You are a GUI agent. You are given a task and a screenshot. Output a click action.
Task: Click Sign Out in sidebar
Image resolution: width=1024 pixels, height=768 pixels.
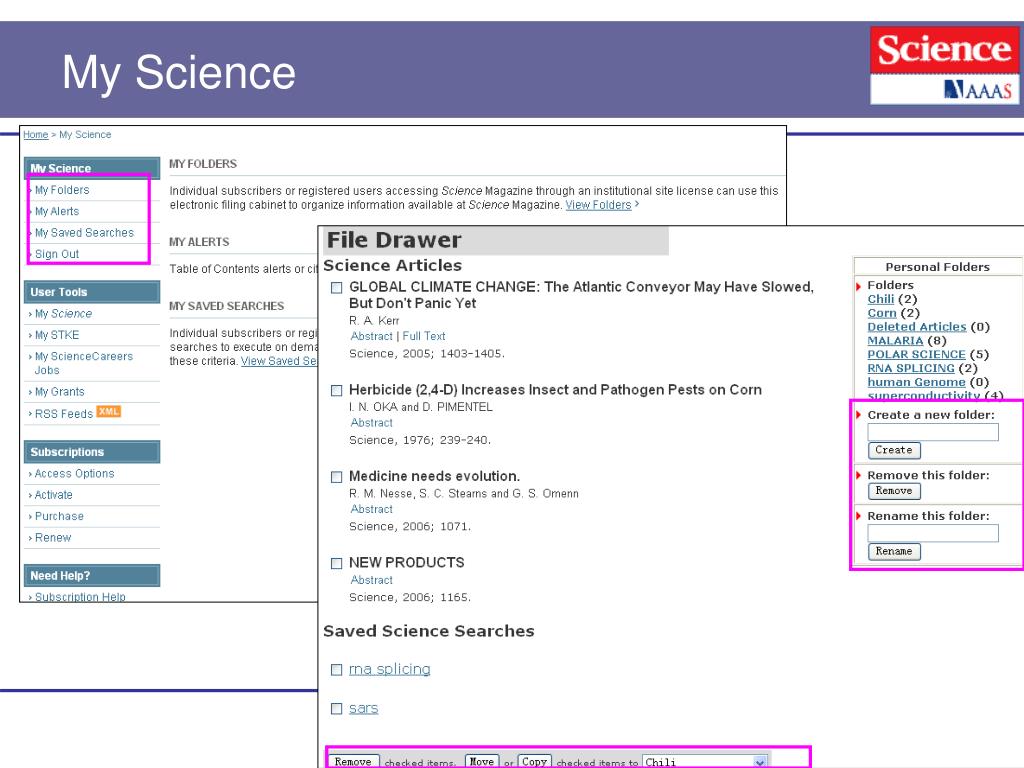coord(57,254)
